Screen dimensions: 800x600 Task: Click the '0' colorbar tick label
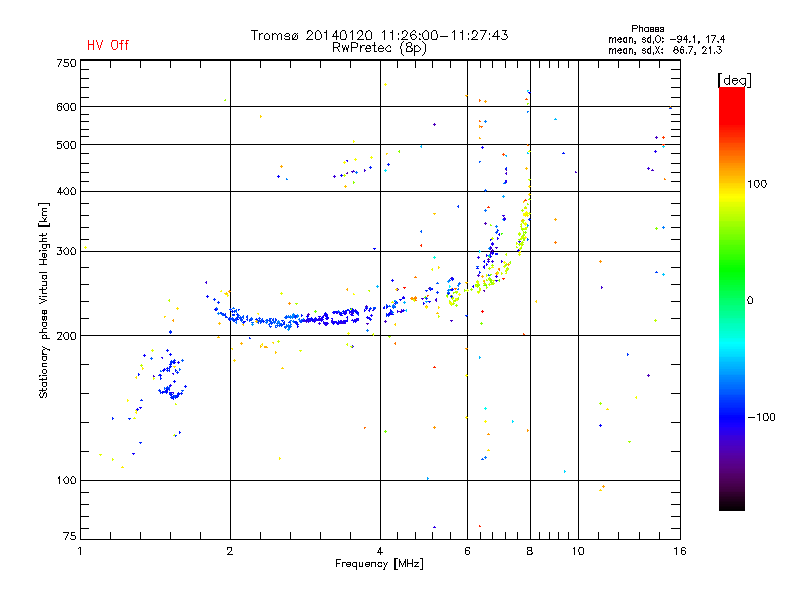pos(749,300)
